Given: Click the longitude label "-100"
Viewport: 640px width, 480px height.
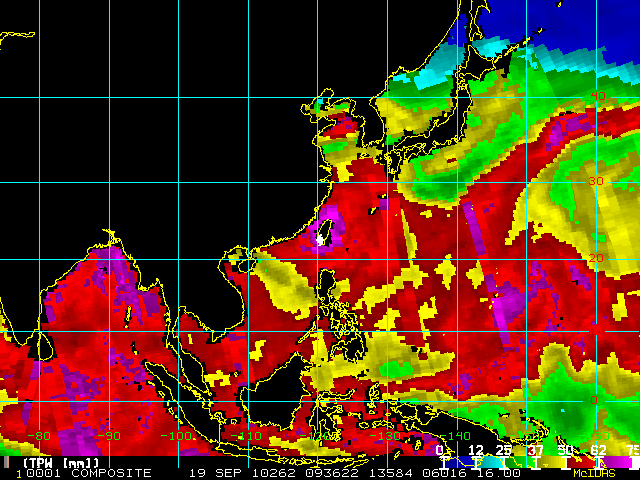Looking at the screenshot, I should [178, 436].
